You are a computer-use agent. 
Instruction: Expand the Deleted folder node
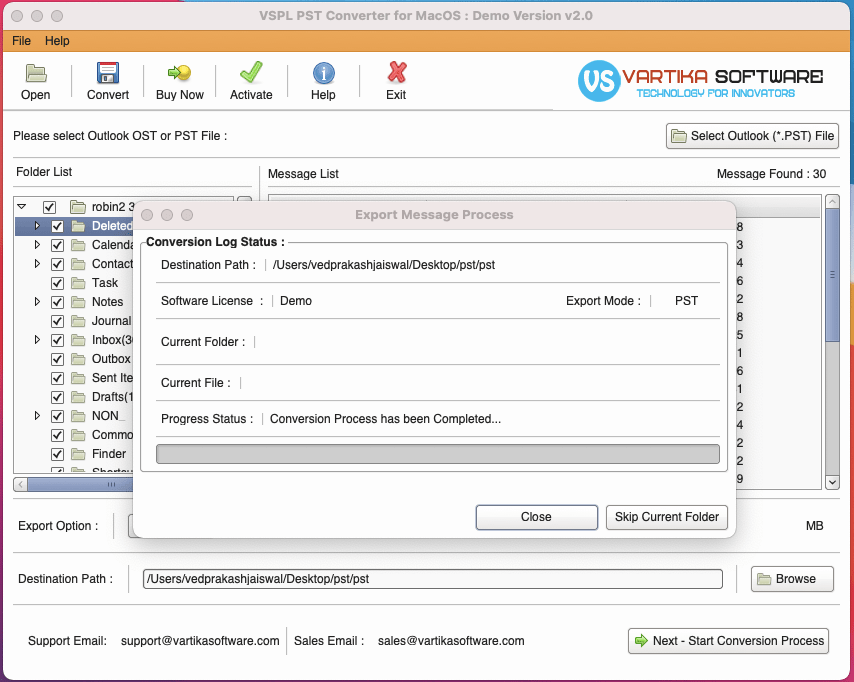tap(37, 226)
